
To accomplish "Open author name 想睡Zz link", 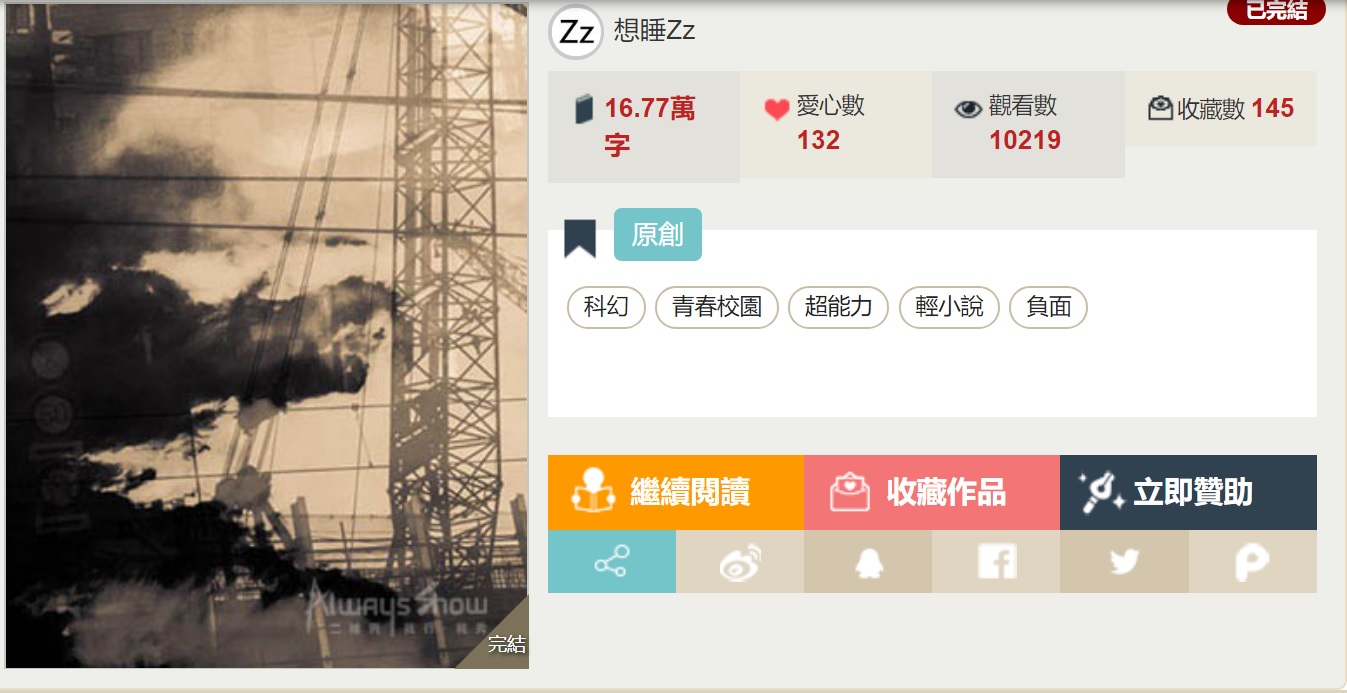I will point(655,31).
